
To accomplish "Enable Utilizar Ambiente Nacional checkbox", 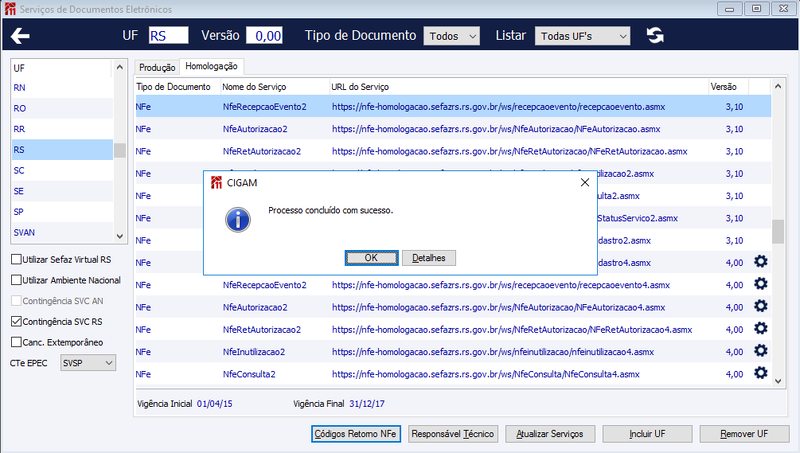I will click(16, 280).
